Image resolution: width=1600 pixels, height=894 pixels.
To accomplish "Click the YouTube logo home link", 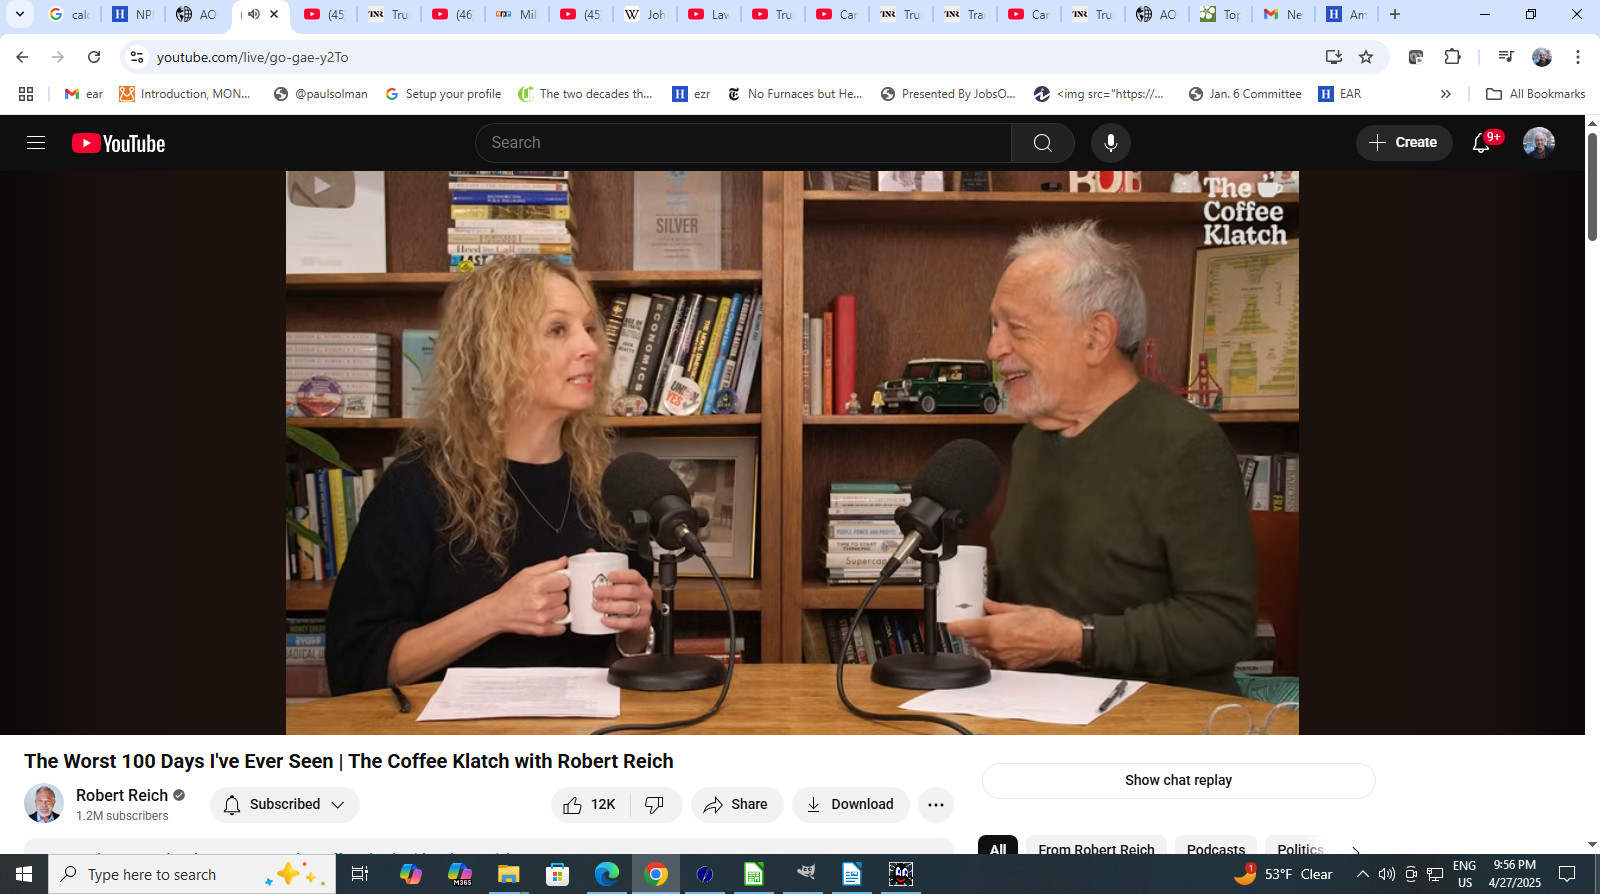I will 118,143.
